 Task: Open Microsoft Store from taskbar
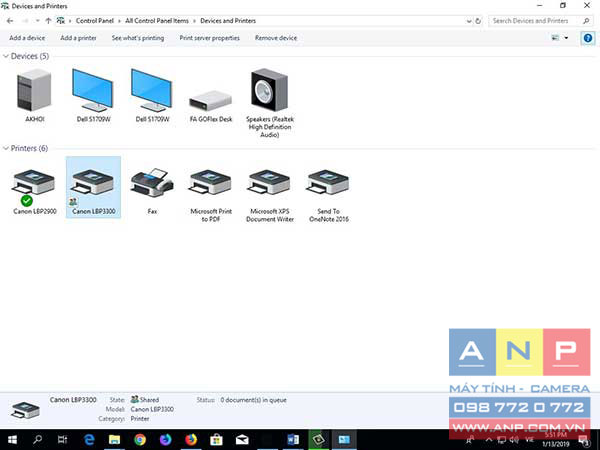216,440
